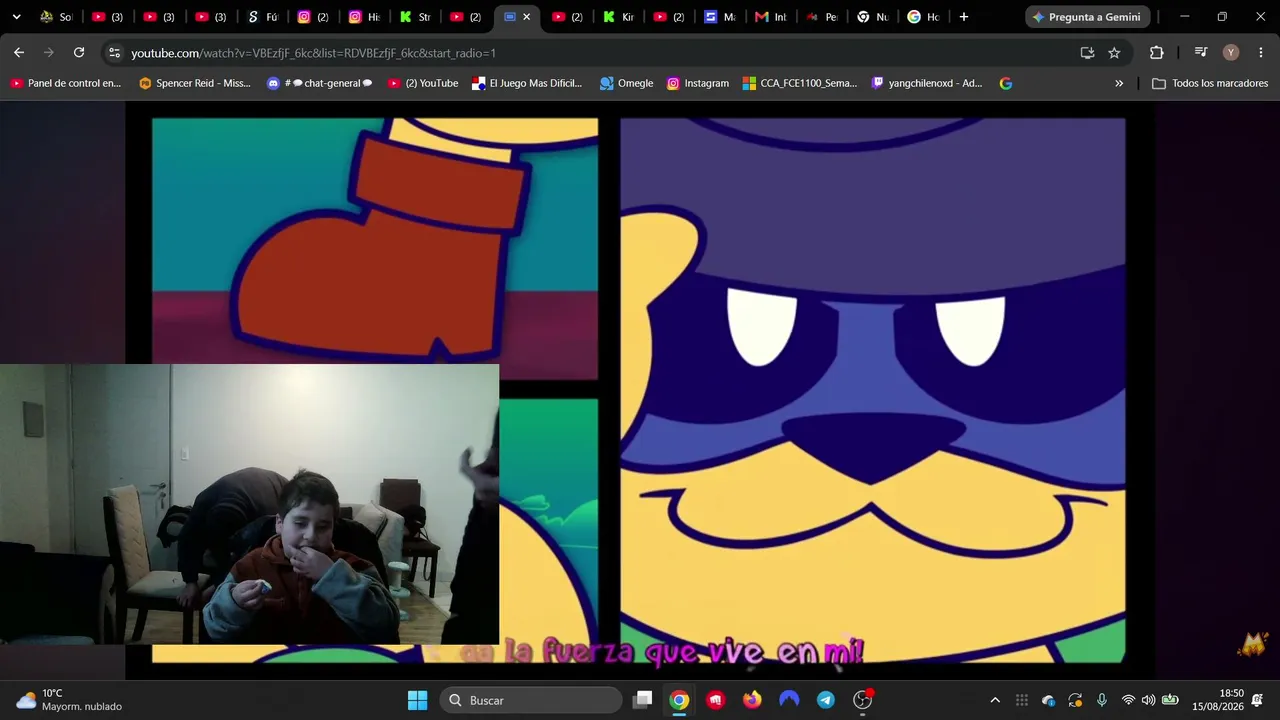This screenshot has height=720, width=1280.
Task: Open 'Panel de control en...' bookmark
Action: [x=65, y=83]
